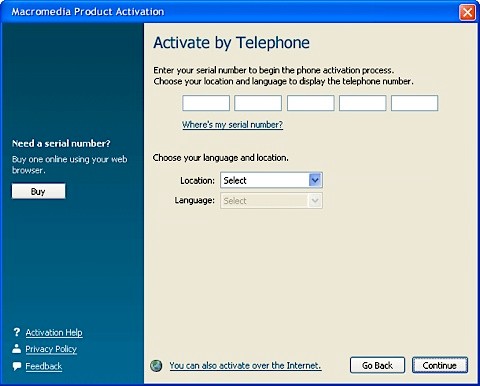Click the globe icon beside Internet activation
This screenshot has width=480, height=386.
click(x=156, y=366)
